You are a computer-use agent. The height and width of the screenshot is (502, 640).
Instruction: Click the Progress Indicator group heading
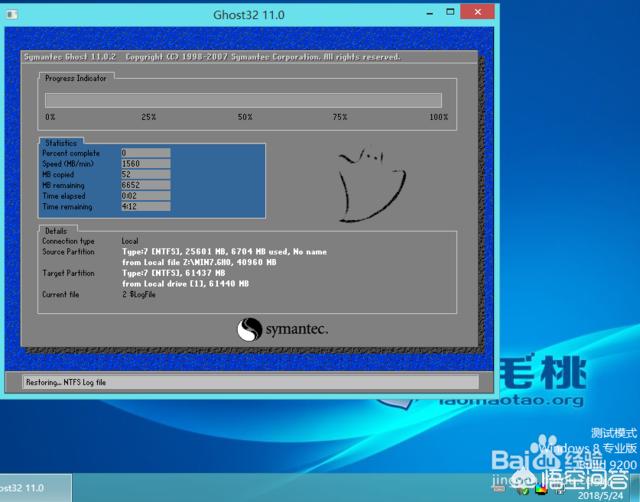(x=76, y=78)
